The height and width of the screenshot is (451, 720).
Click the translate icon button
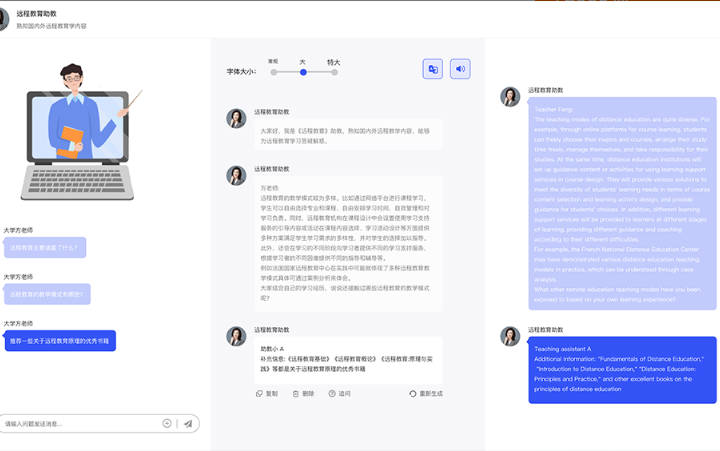(x=433, y=69)
